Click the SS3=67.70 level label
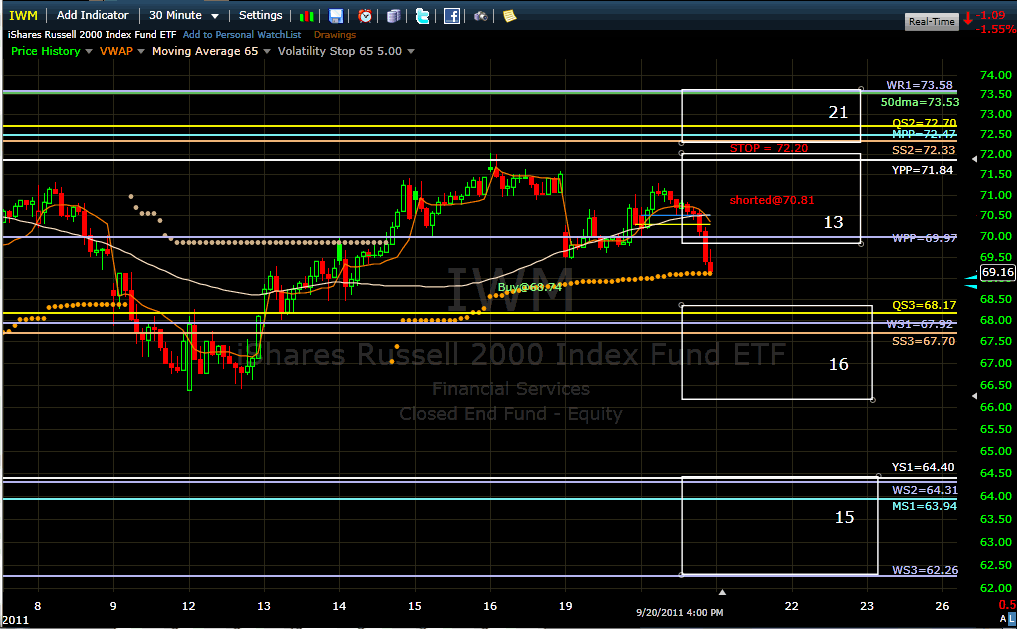The height and width of the screenshot is (629, 1017). [924, 340]
